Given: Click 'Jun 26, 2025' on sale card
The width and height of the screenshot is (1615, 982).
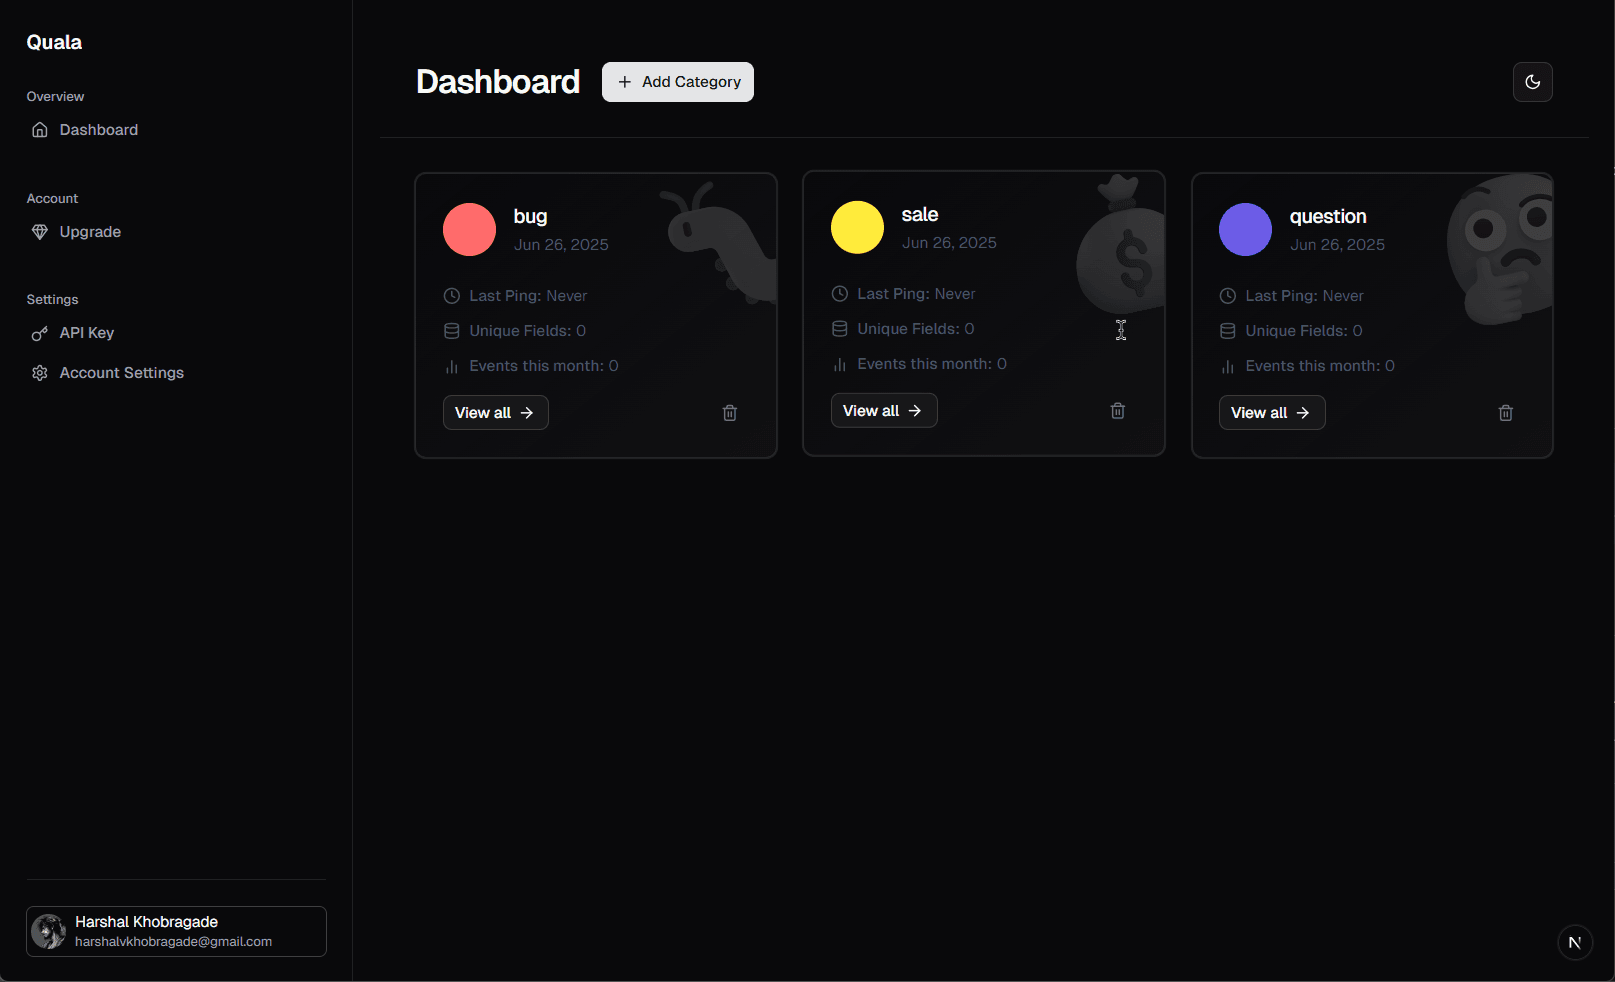Looking at the screenshot, I should coord(949,243).
